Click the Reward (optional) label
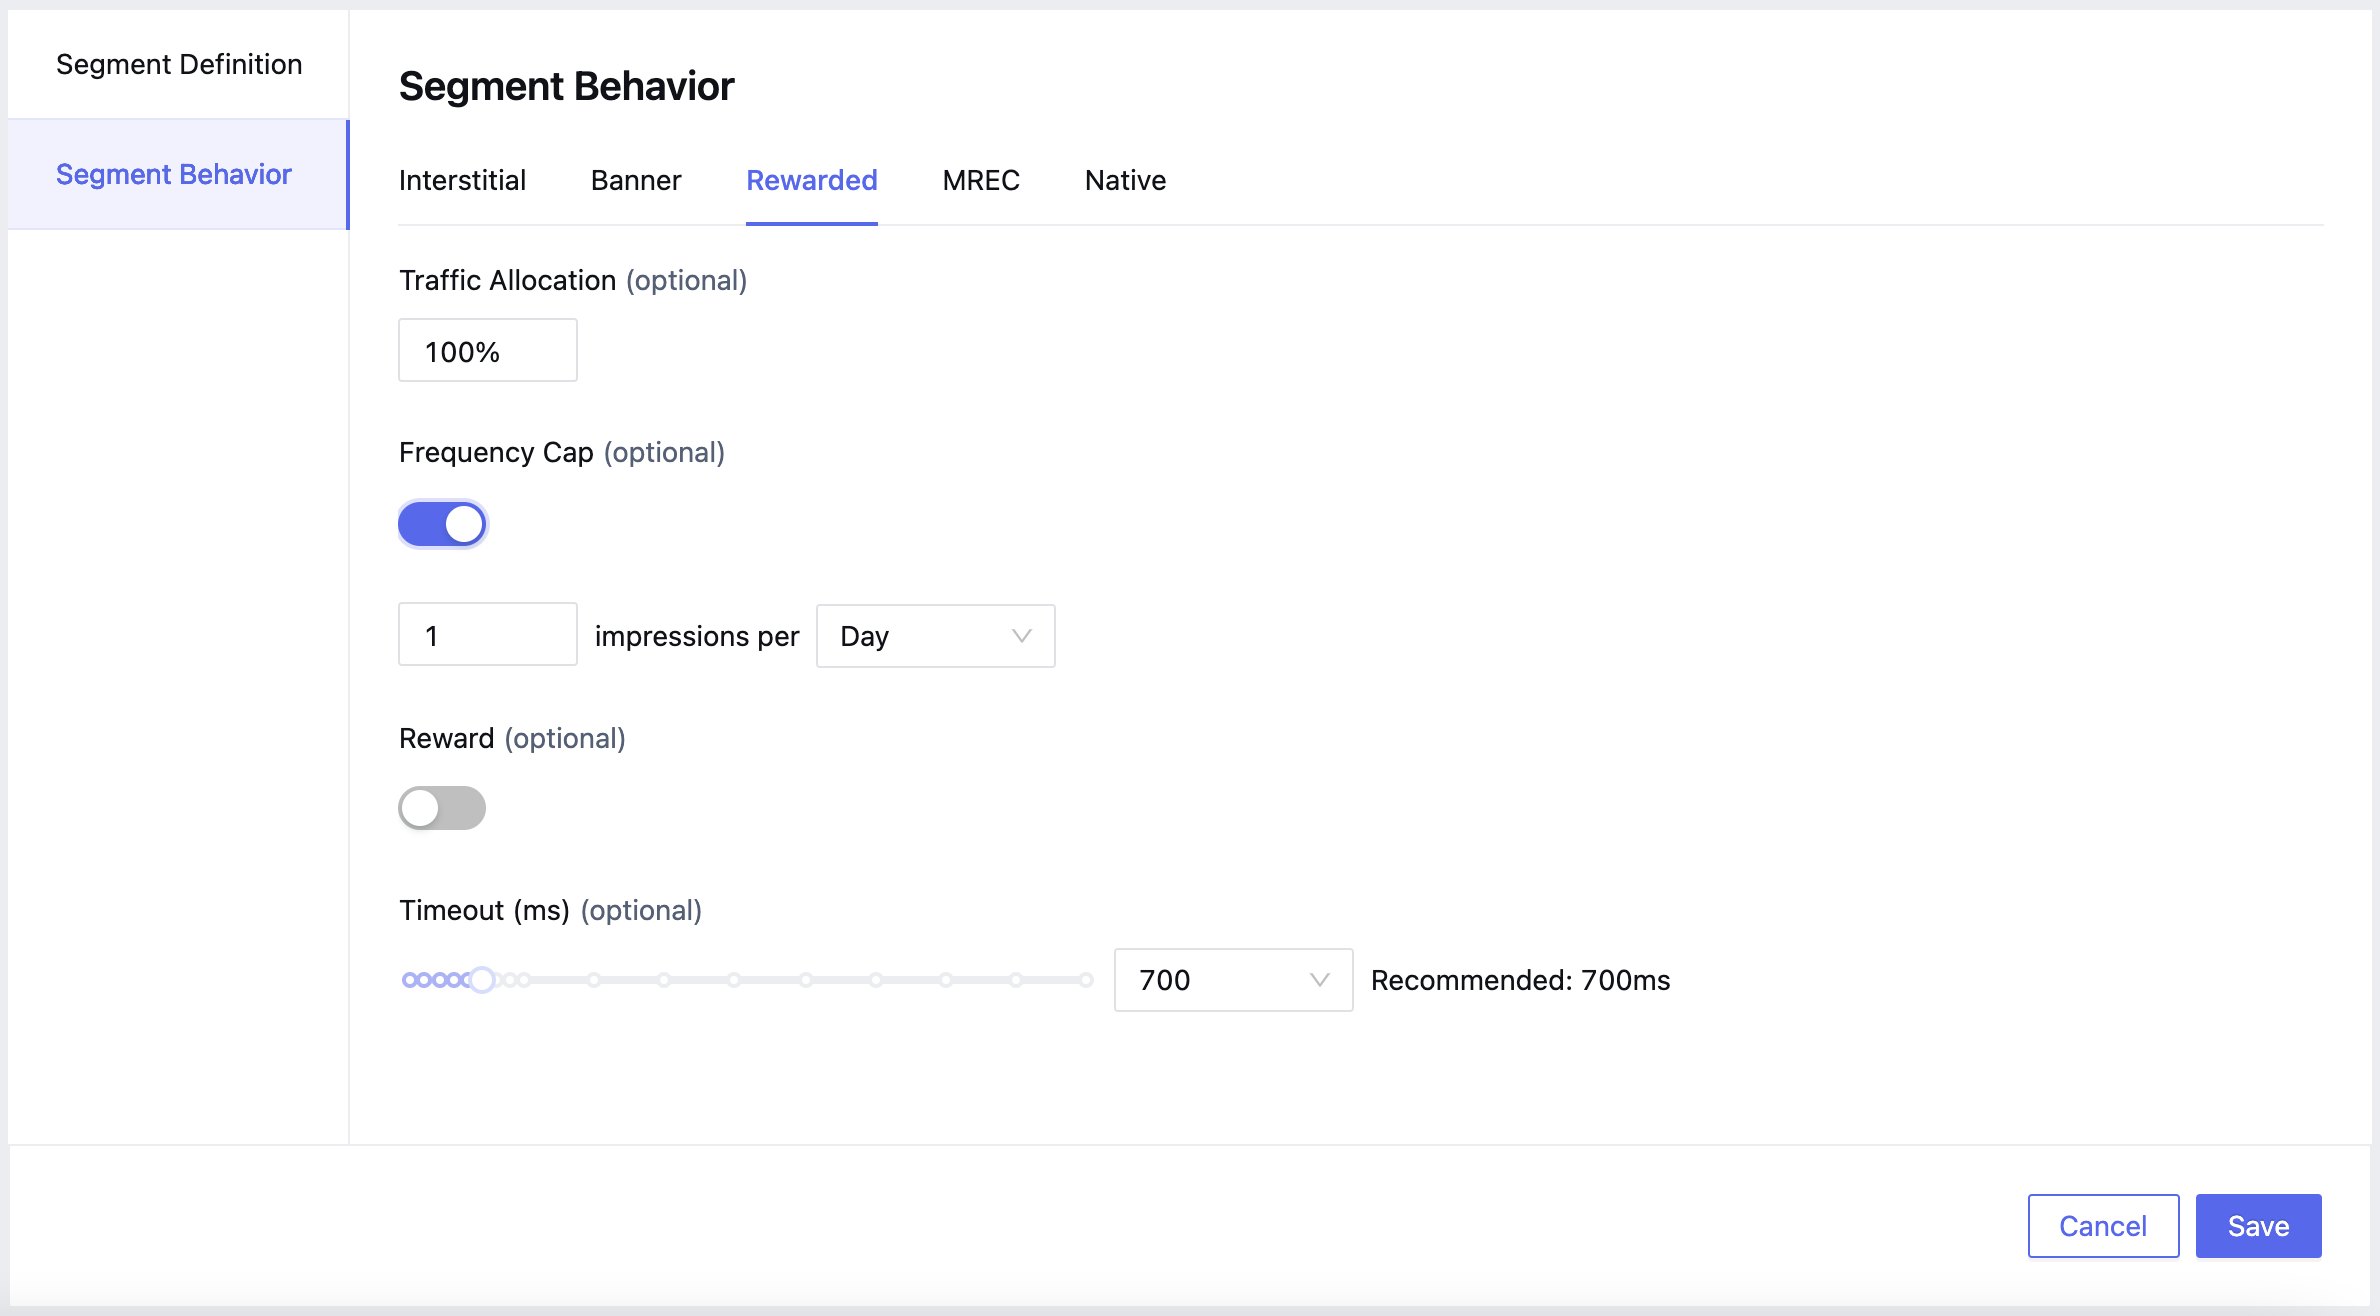2380x1316 pixels. (512, 738)
